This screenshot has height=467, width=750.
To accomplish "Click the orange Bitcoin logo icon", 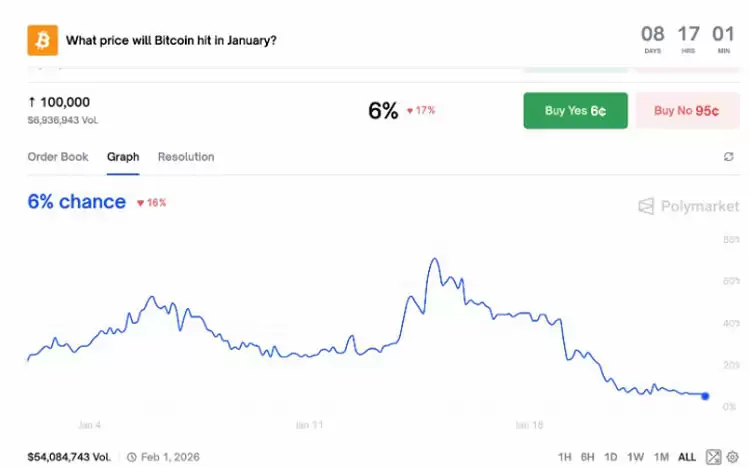I will 42,41.
